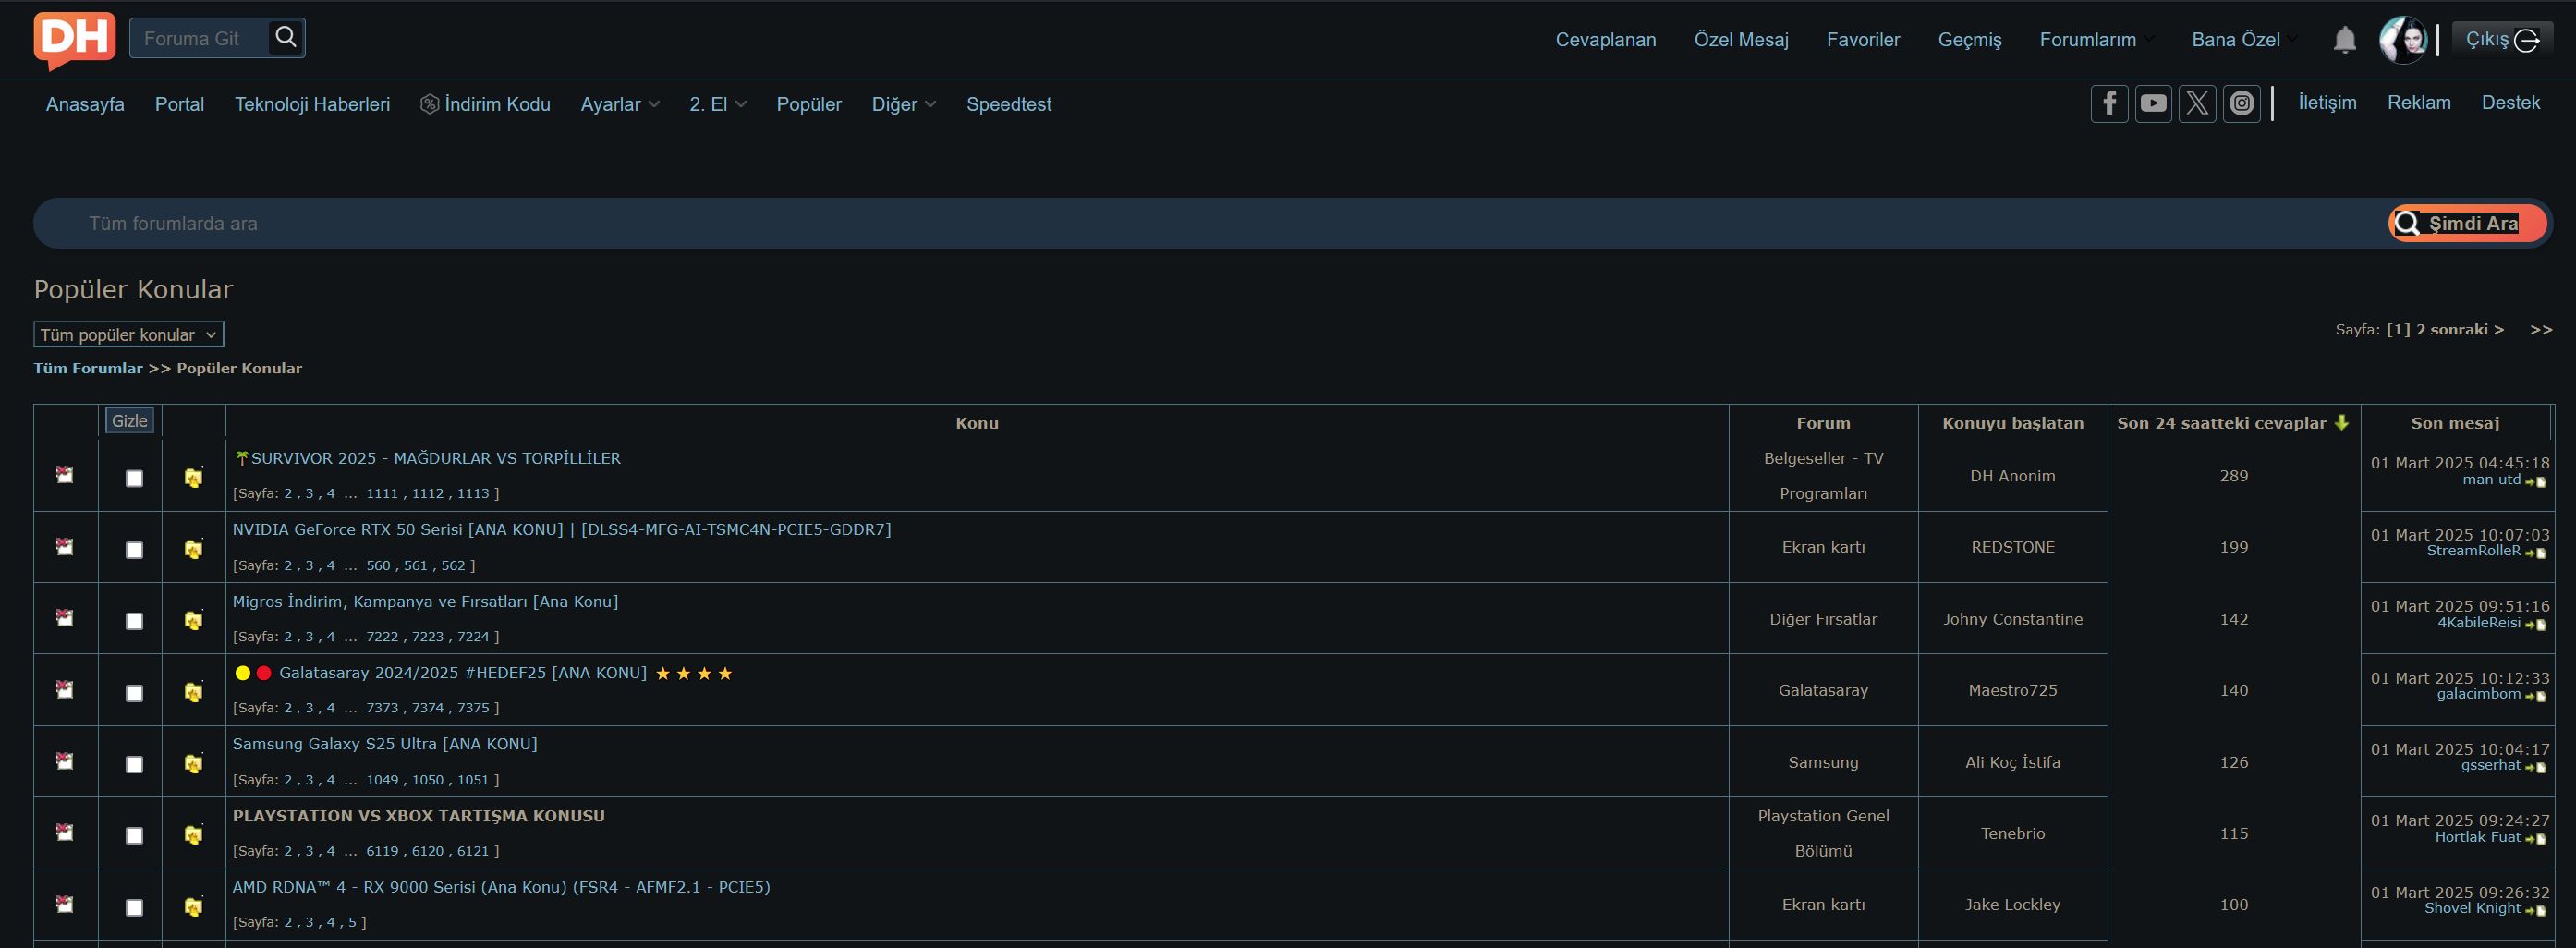This screenshot has width=2576, height=948.
Task: Tick checkbox for Migros İndirim topic
Action: coord(134,621)
